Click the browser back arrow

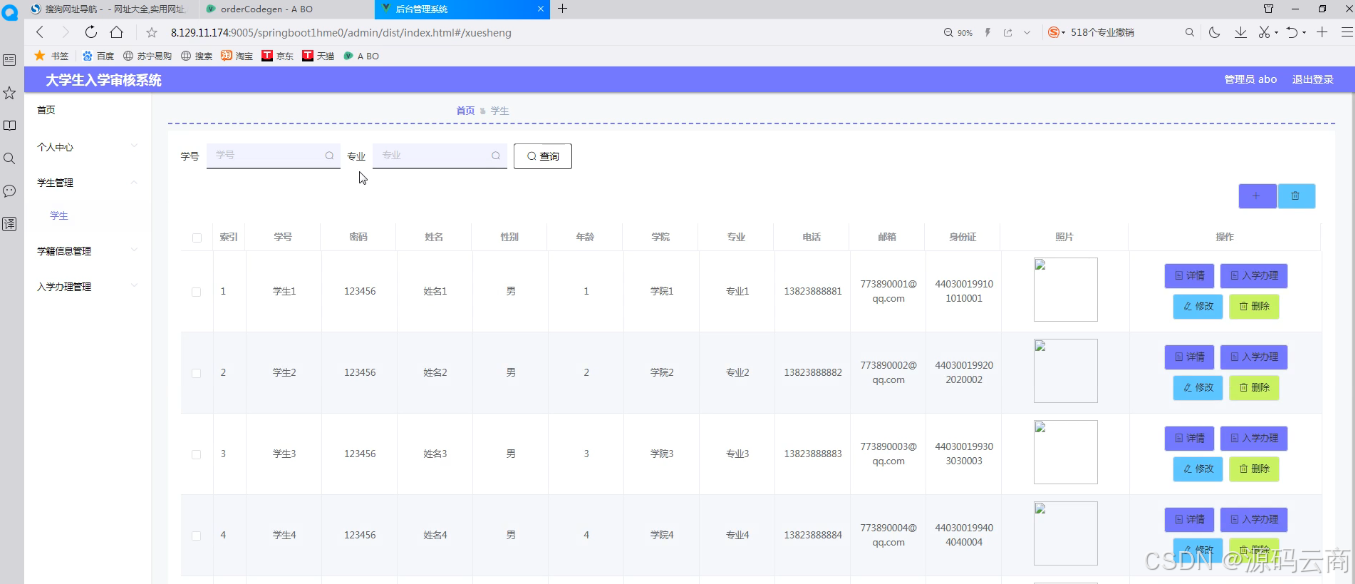(x=40, y=32)
